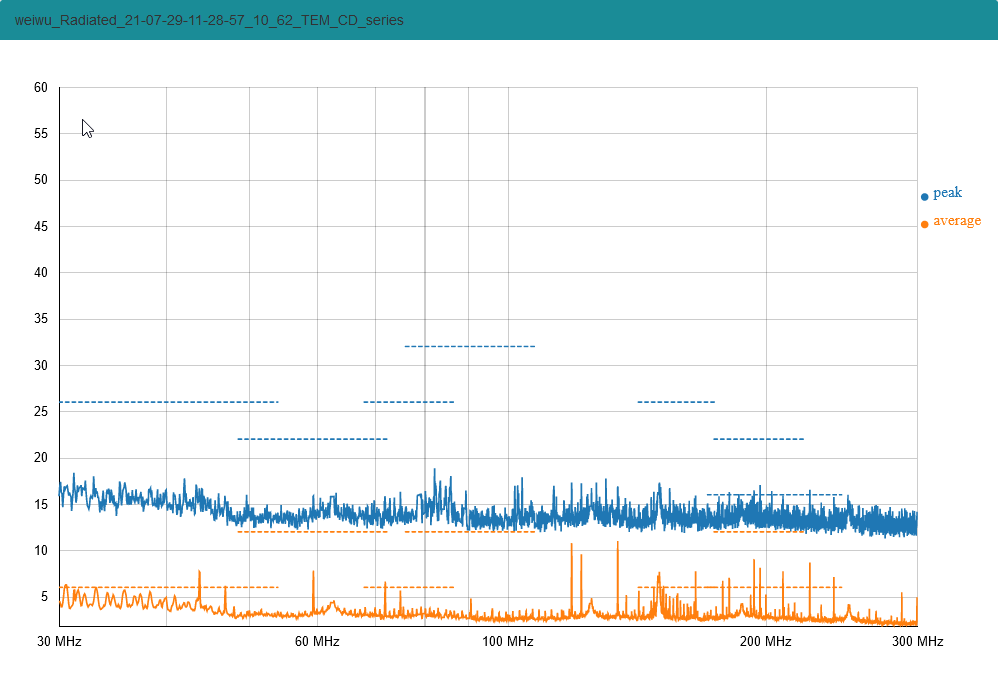Image resolution: width=998 pixels, height=679 pixels.
Task: Click the blue peak legend dot
Action: [924, 197]
